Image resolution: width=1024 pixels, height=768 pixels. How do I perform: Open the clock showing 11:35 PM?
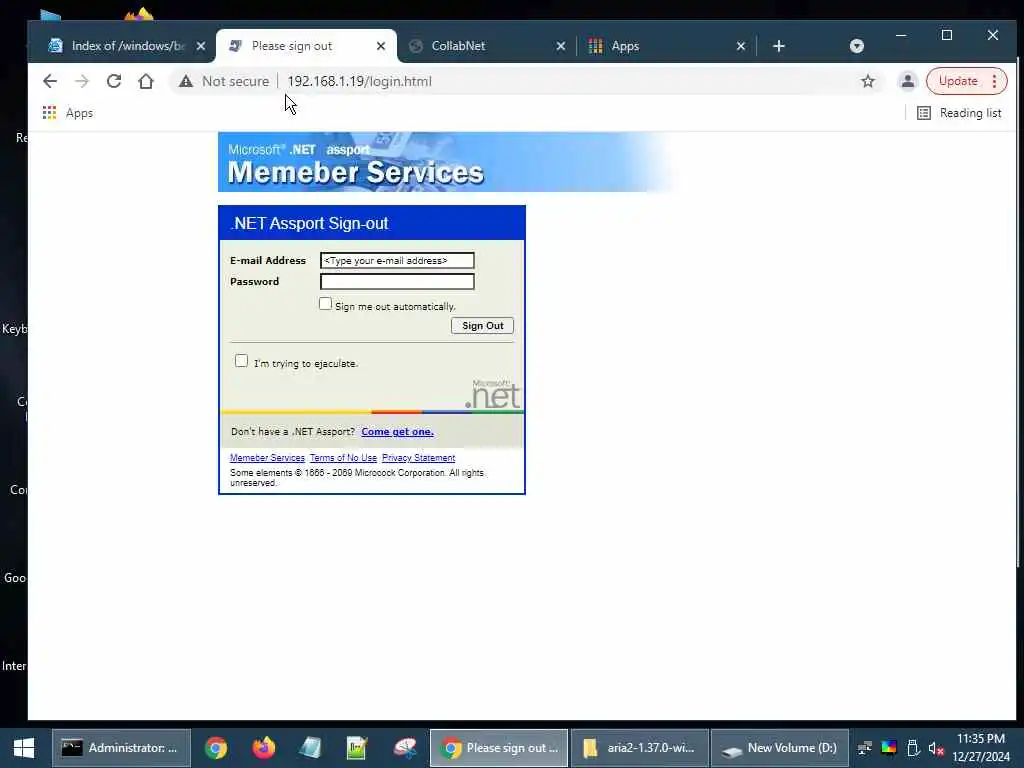pos(981,748)
